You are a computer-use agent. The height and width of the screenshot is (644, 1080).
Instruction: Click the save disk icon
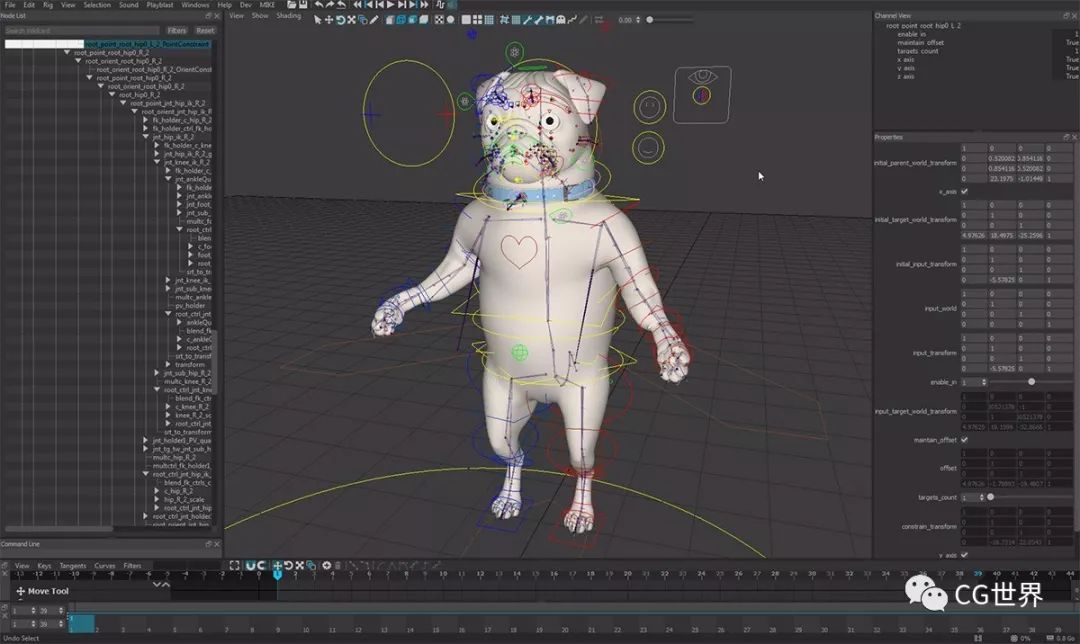click(x=302, y=5)
